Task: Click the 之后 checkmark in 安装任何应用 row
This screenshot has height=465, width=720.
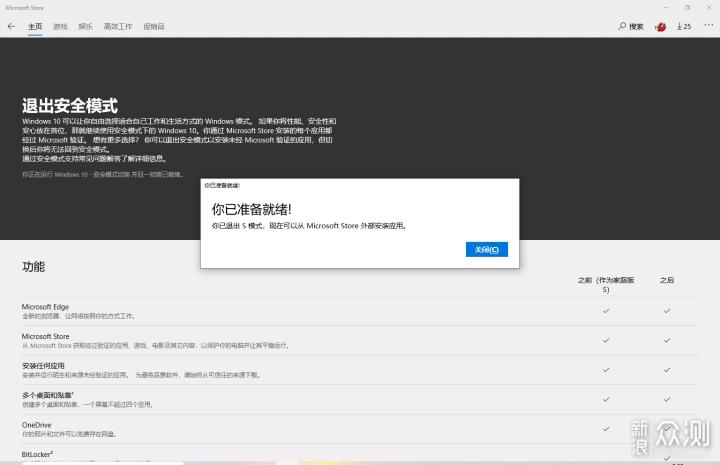Action: [x=667, y=370]
